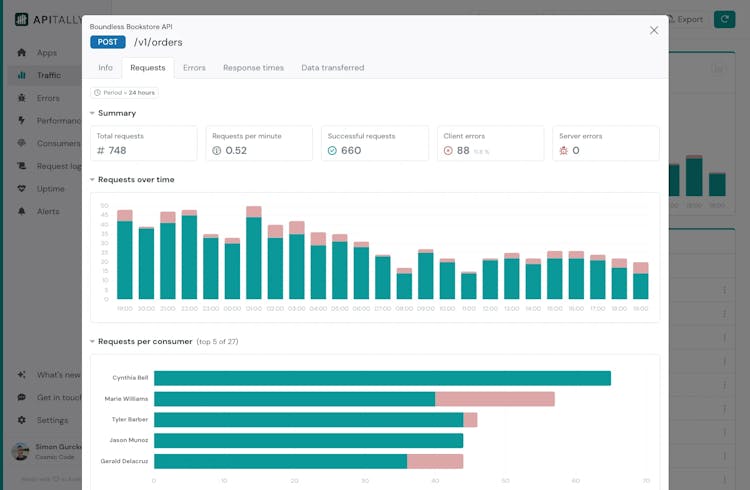Click the Traffic bar chart icon

click(x=22, y=75)
